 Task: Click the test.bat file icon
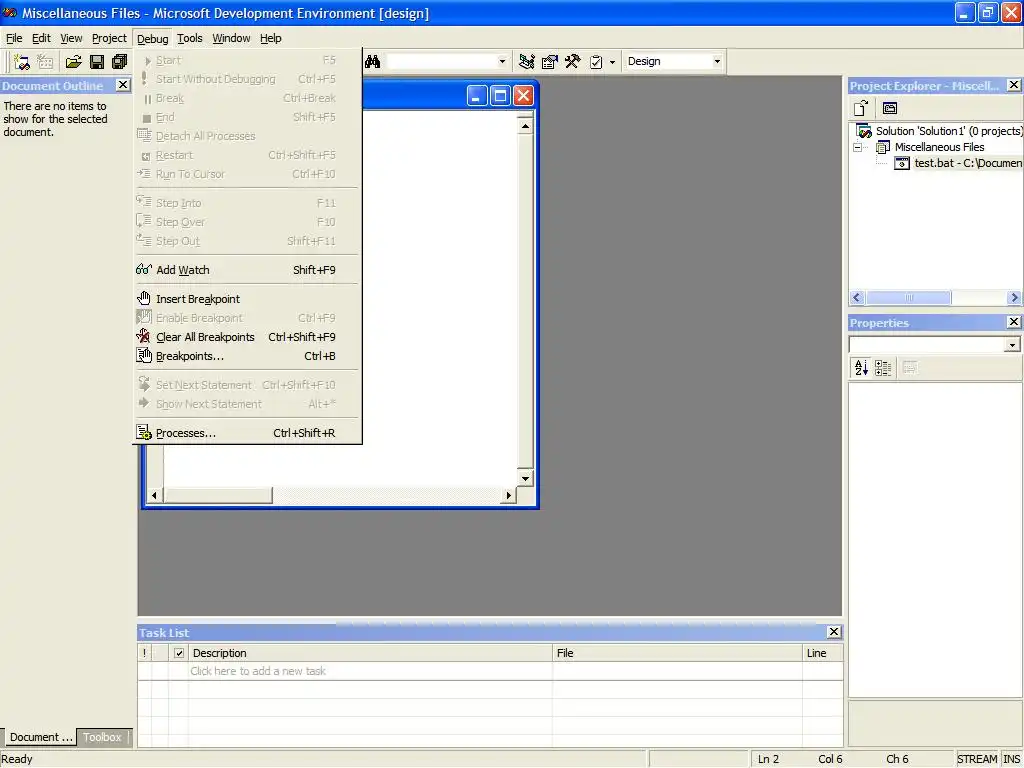coord(902,163)
